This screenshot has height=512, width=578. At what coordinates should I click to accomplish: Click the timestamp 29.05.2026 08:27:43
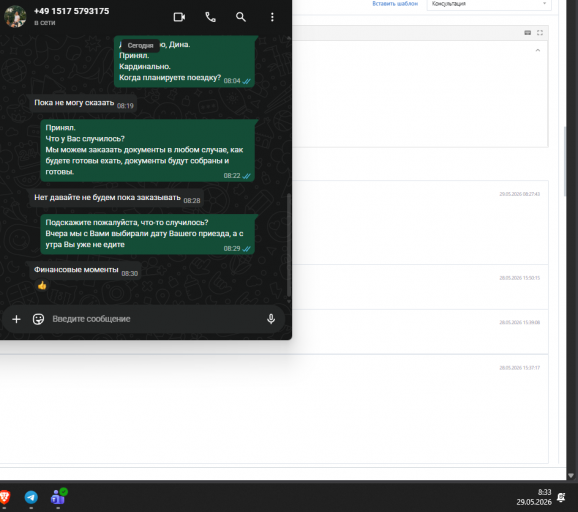(x=519, y=194)
